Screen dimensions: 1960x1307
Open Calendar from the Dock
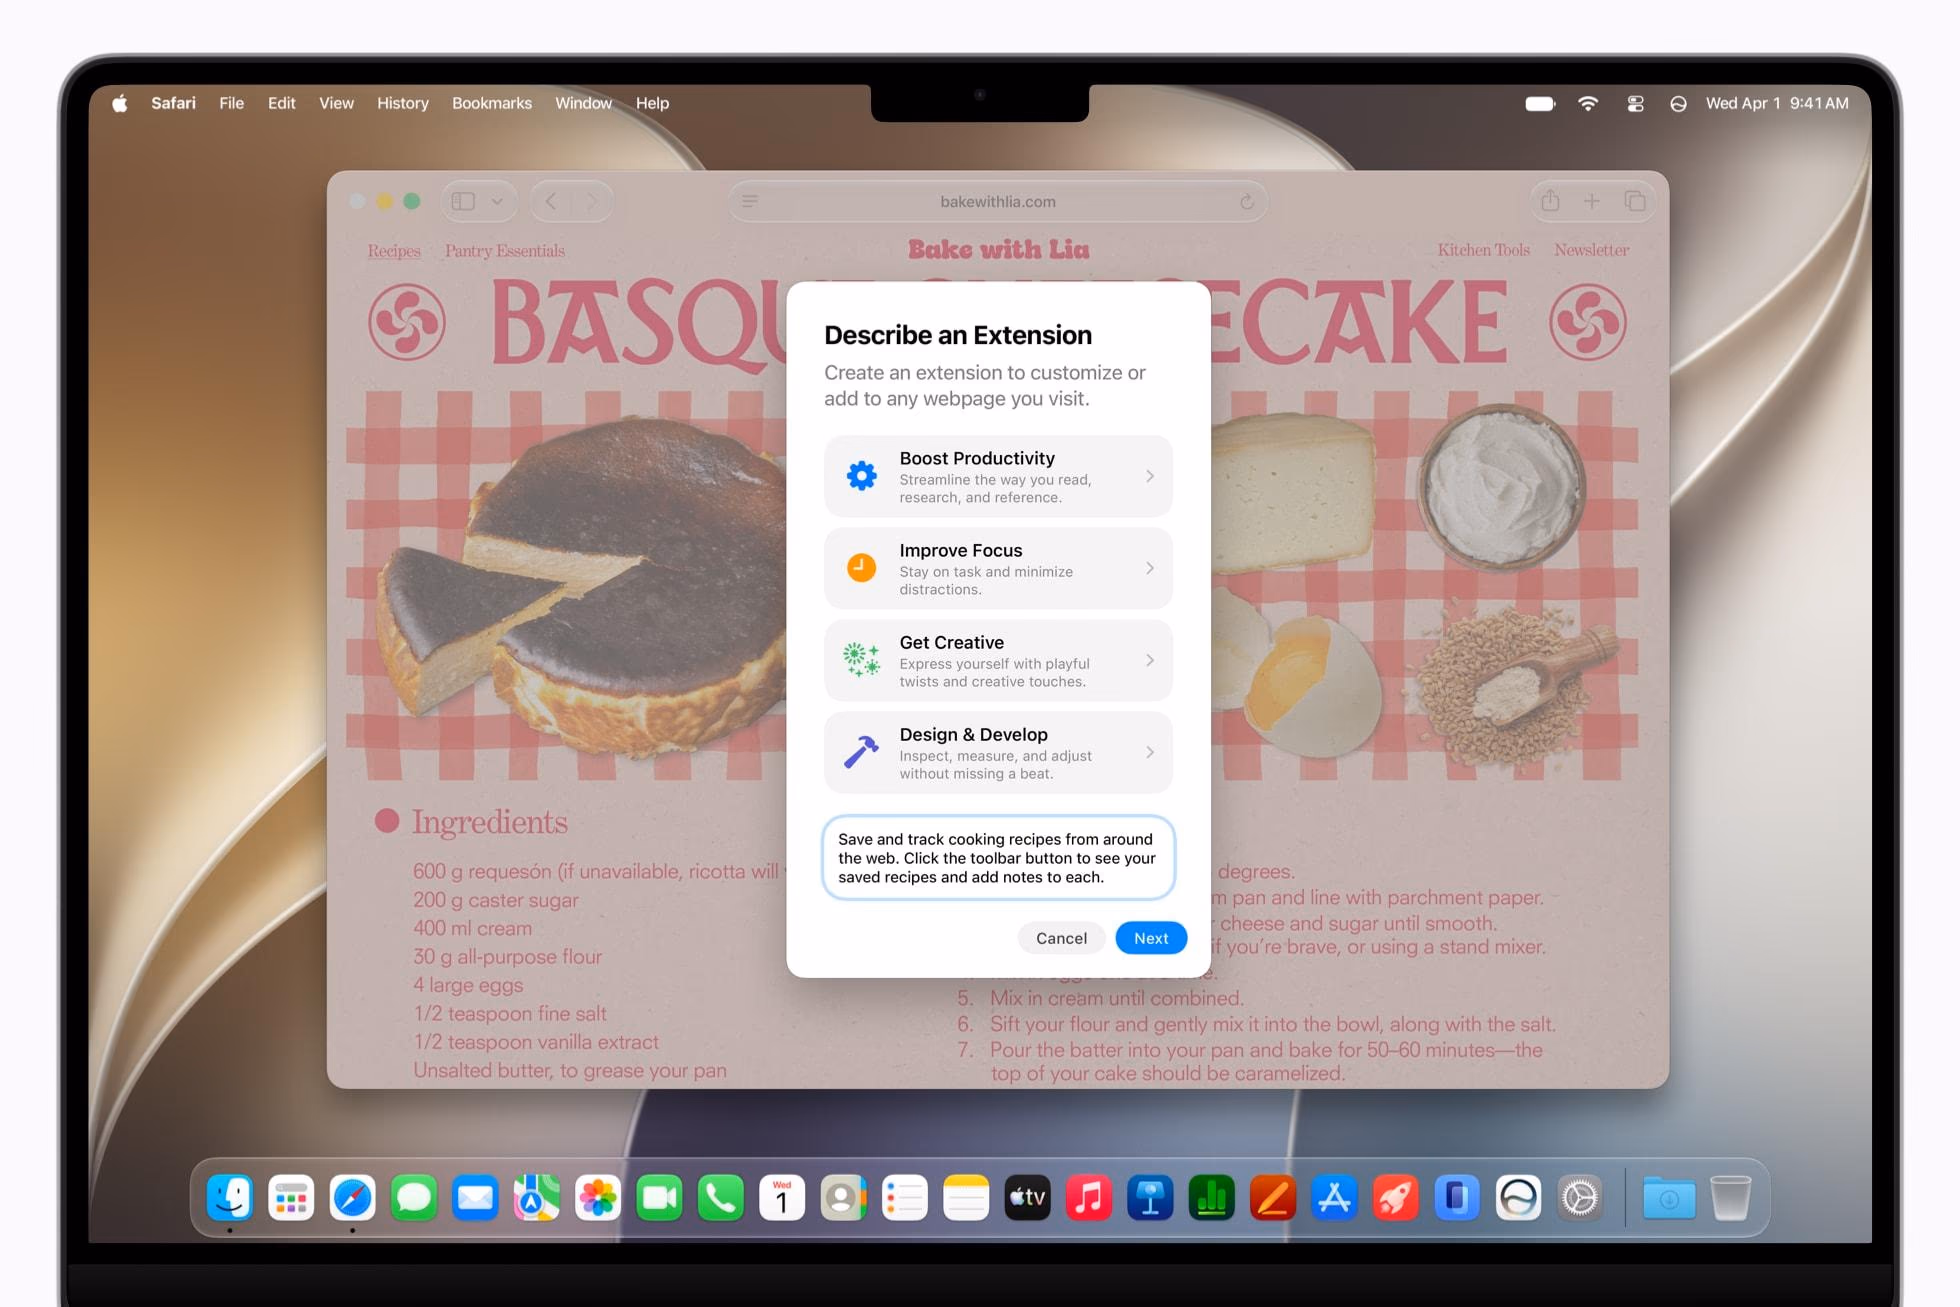point(782,1197)
